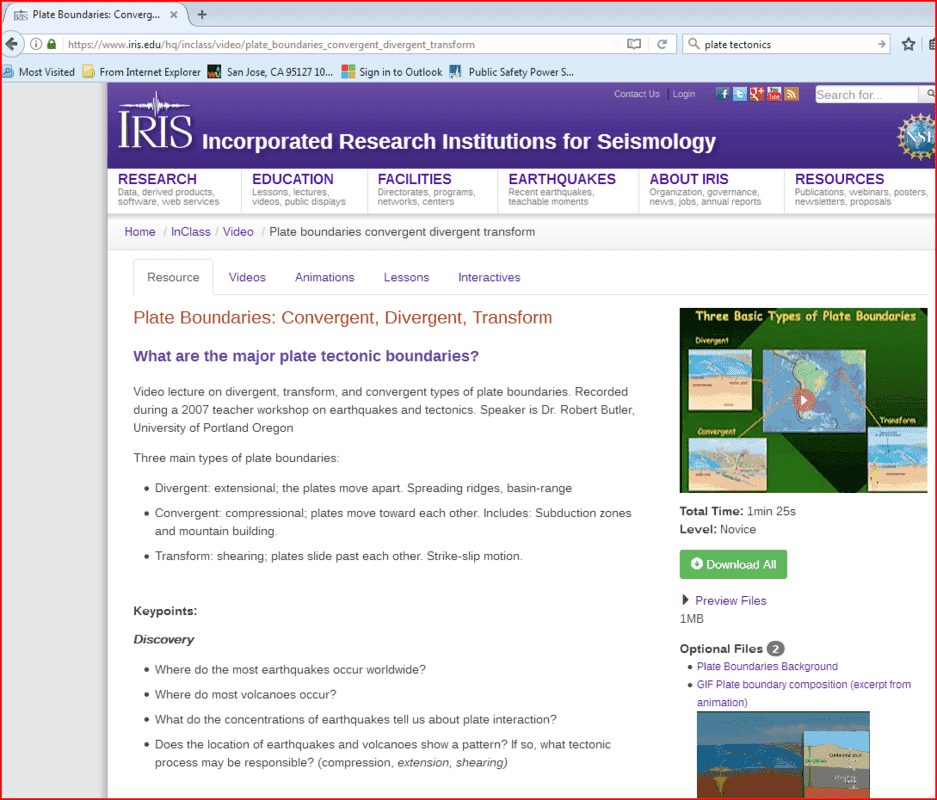Click the Discovery subheading
937x800 pixels.
pyautogui.click(x=164, y=639)
